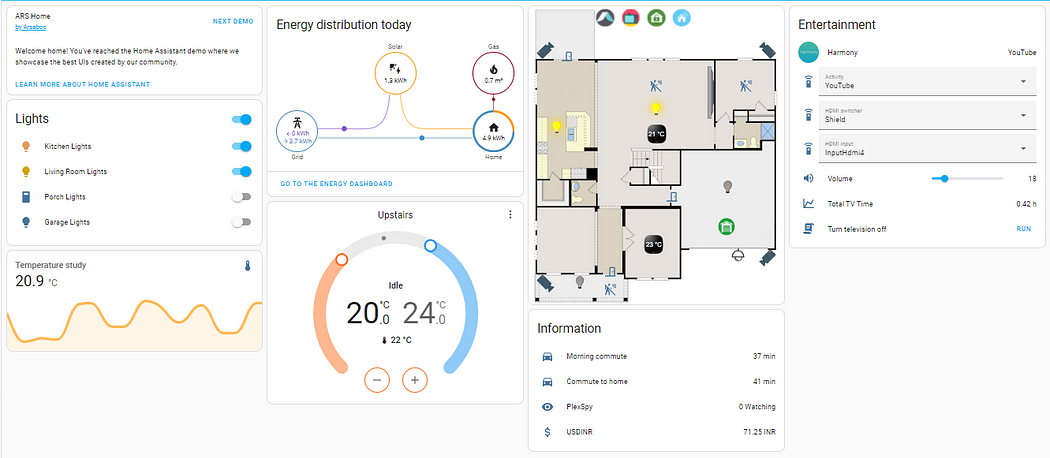Click RUN for Turn television off
This screenshot has height=458, width=1050.
[1024, 228]
